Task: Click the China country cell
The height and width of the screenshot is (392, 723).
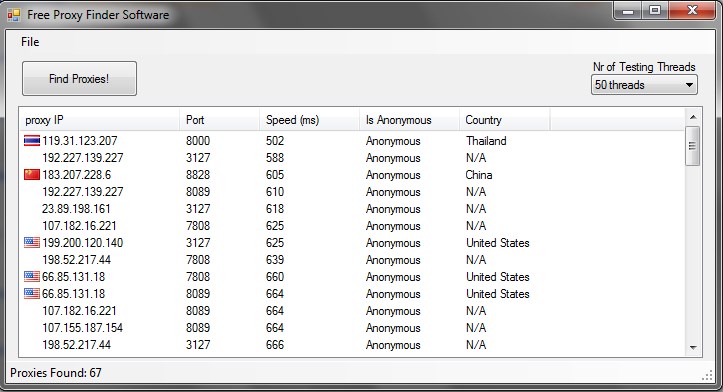Action: (x=479, y=175)
